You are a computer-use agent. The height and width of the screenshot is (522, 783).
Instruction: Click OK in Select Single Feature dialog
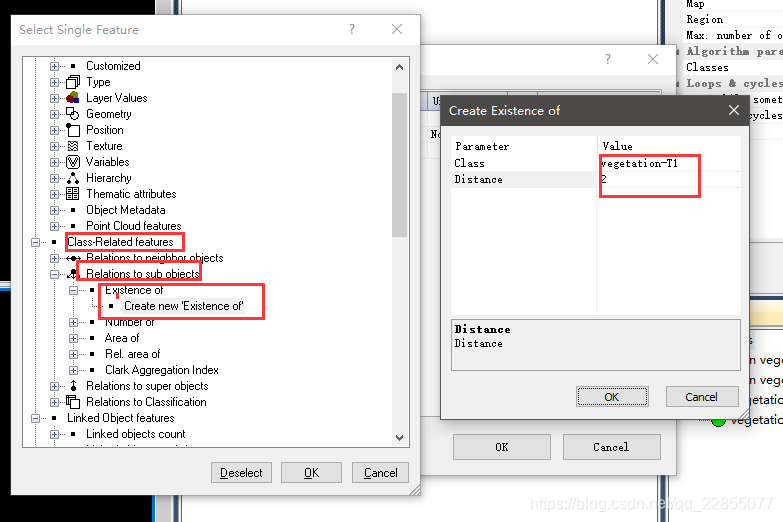[311, 473]
